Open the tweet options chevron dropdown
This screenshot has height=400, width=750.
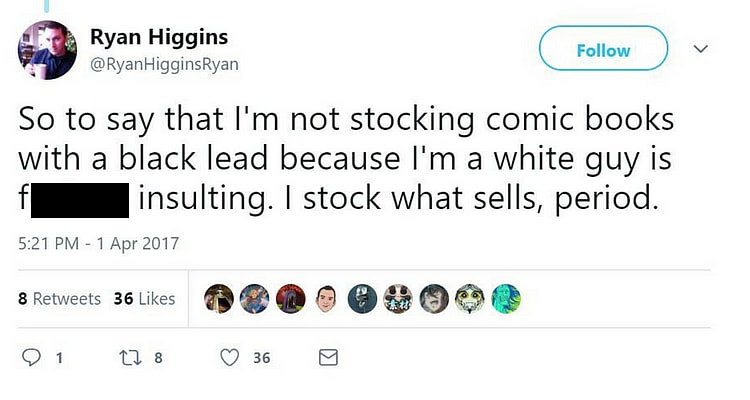tap(701, 49)
